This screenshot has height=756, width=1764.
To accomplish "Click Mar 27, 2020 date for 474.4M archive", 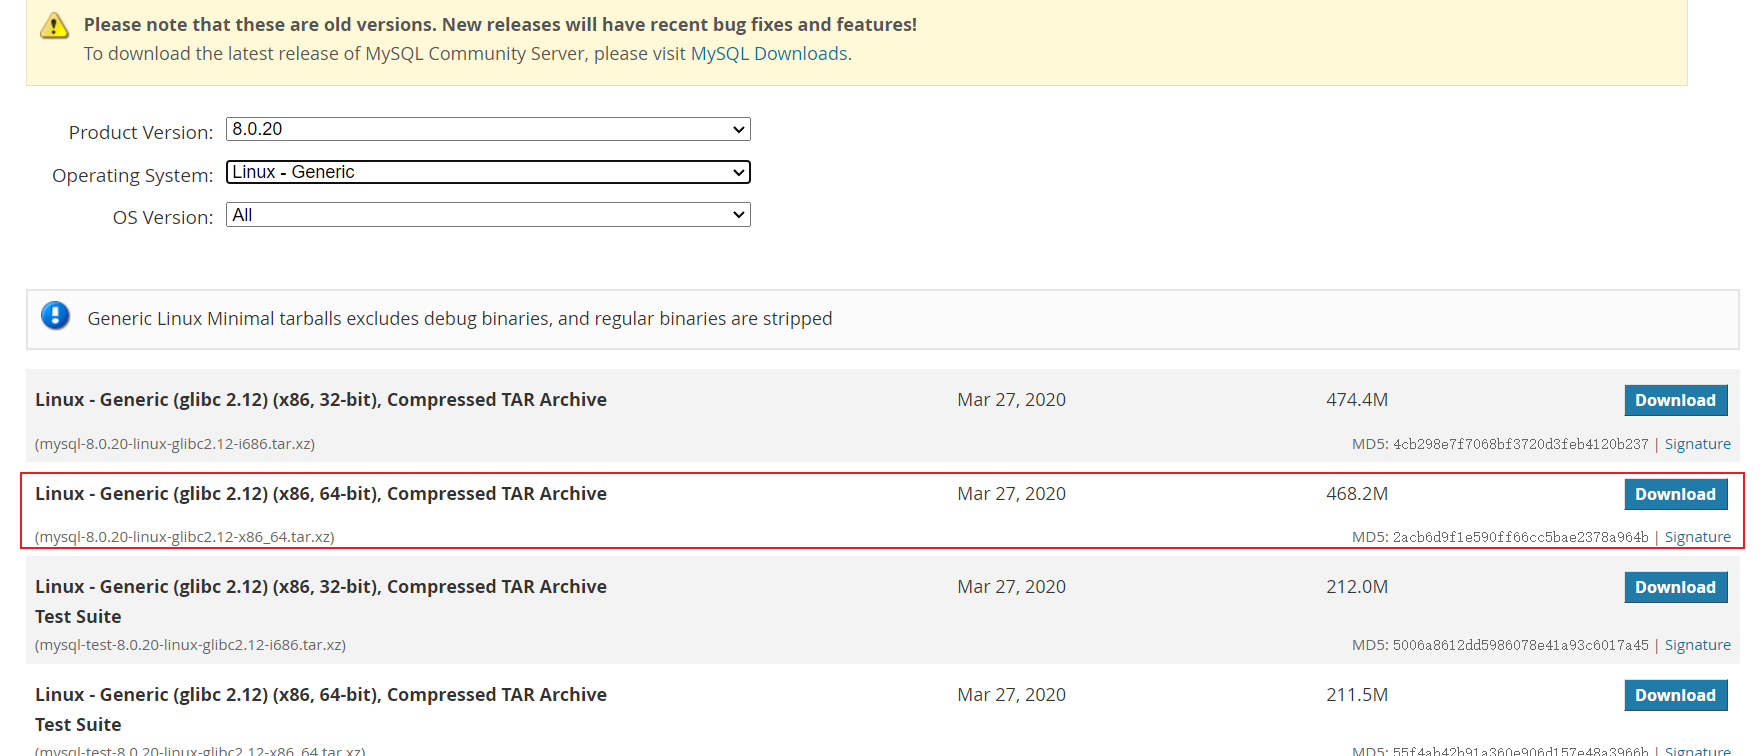I will click(1011, 400).
